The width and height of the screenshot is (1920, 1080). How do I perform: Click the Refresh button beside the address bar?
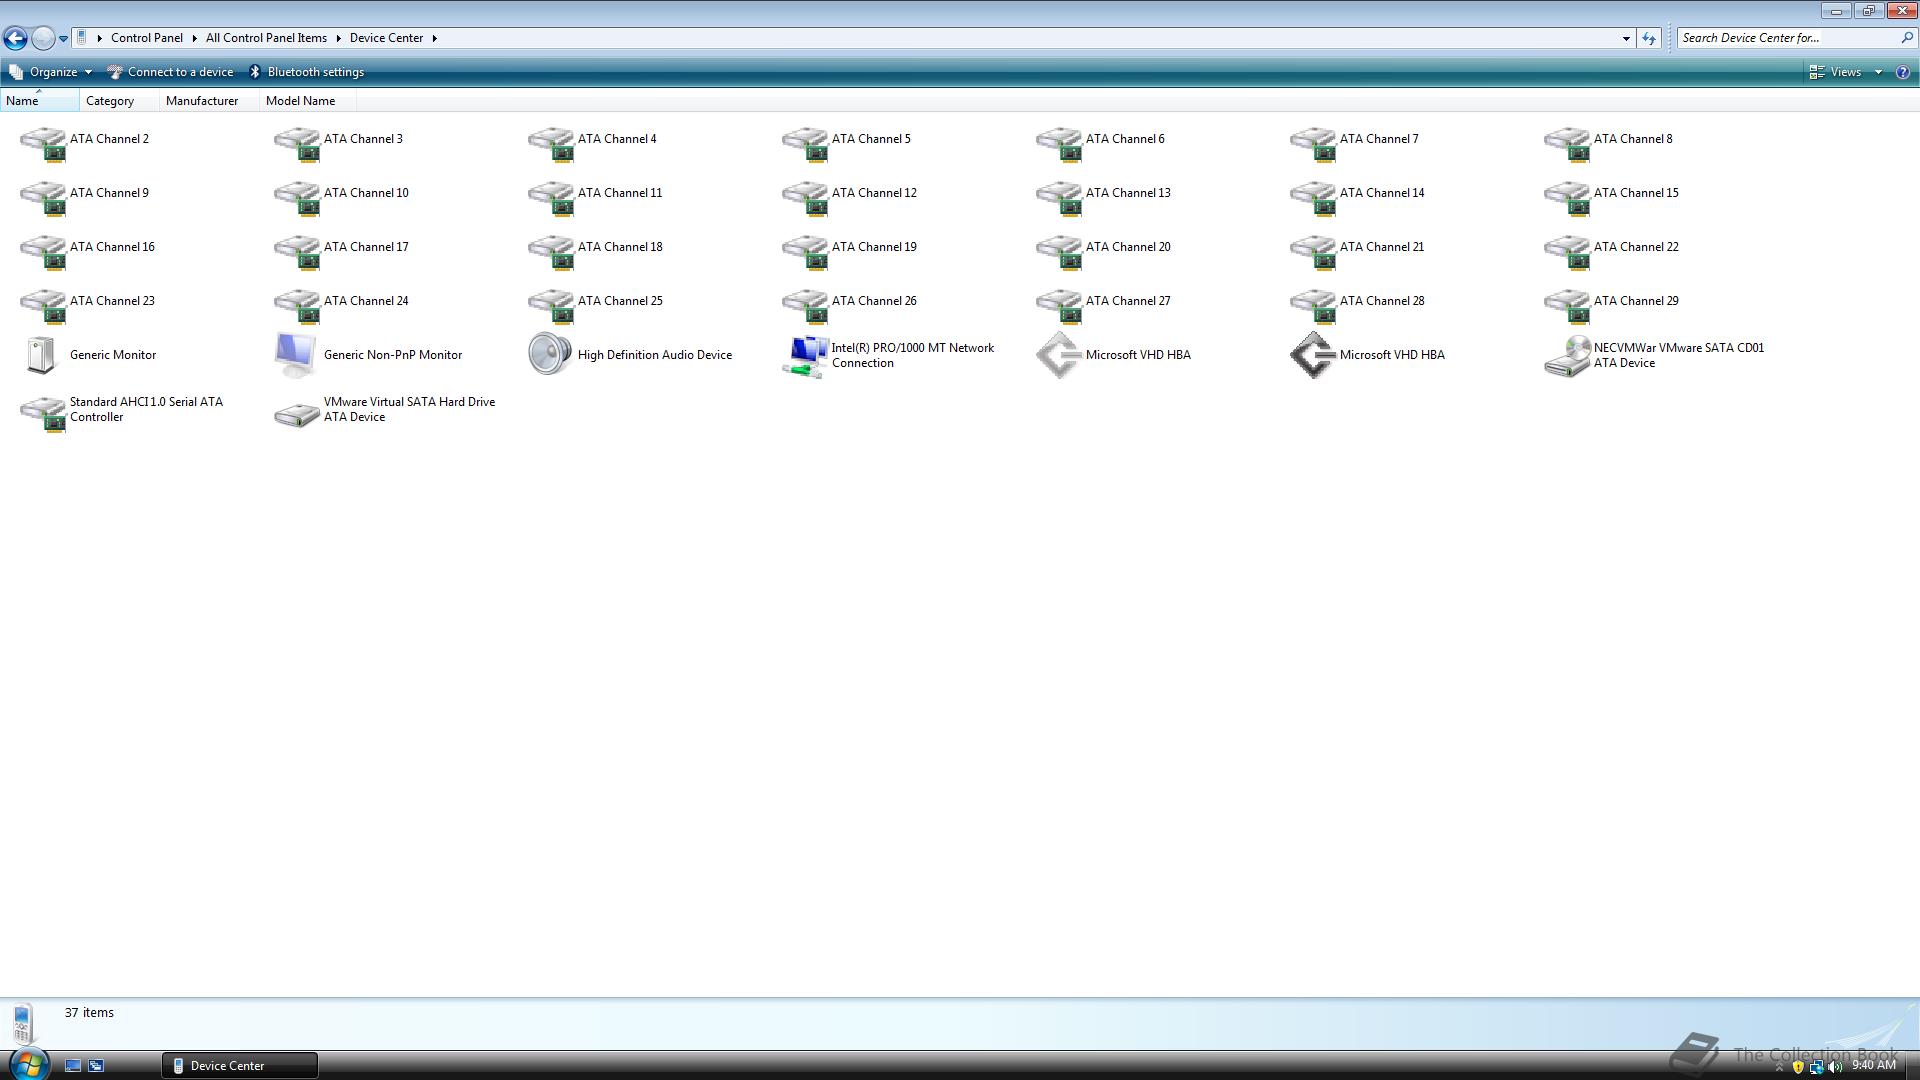[x=1649, y=38]
